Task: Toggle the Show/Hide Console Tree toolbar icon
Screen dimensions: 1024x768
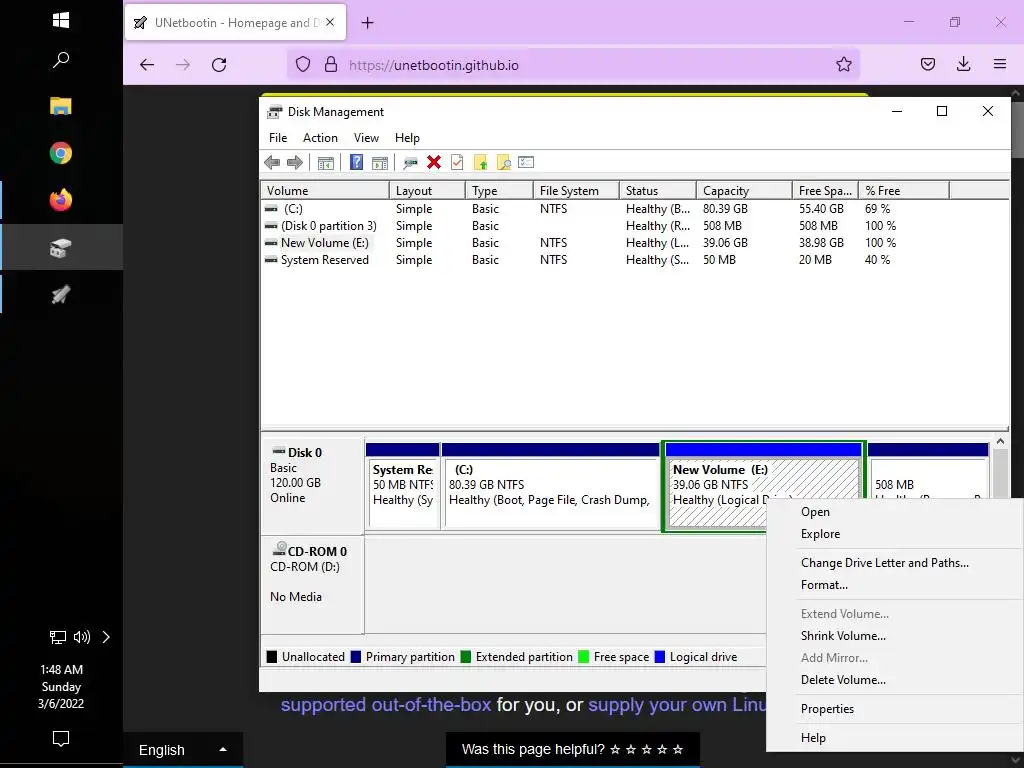Action: coord(325,163)
